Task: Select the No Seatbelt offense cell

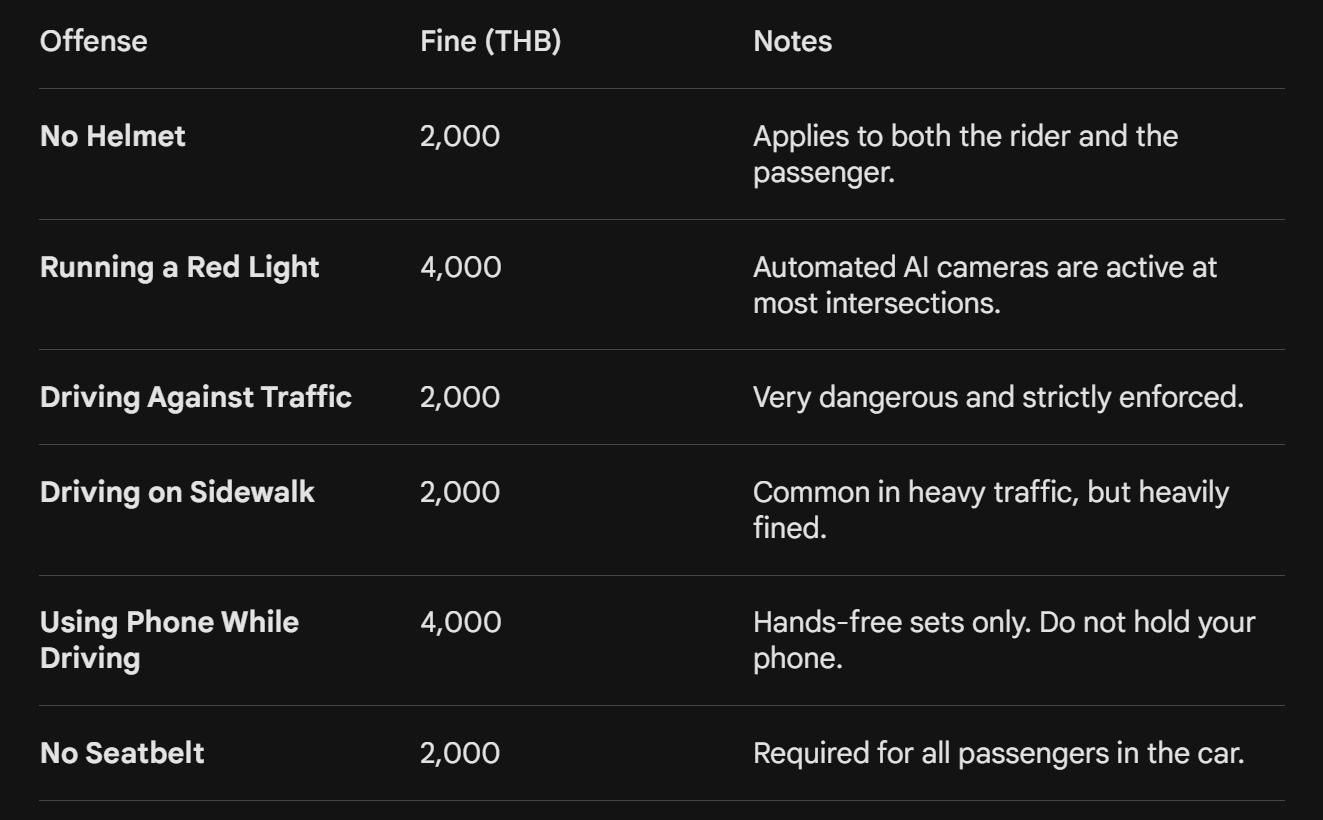Action: pyautogui.click(x=122, y=753)
